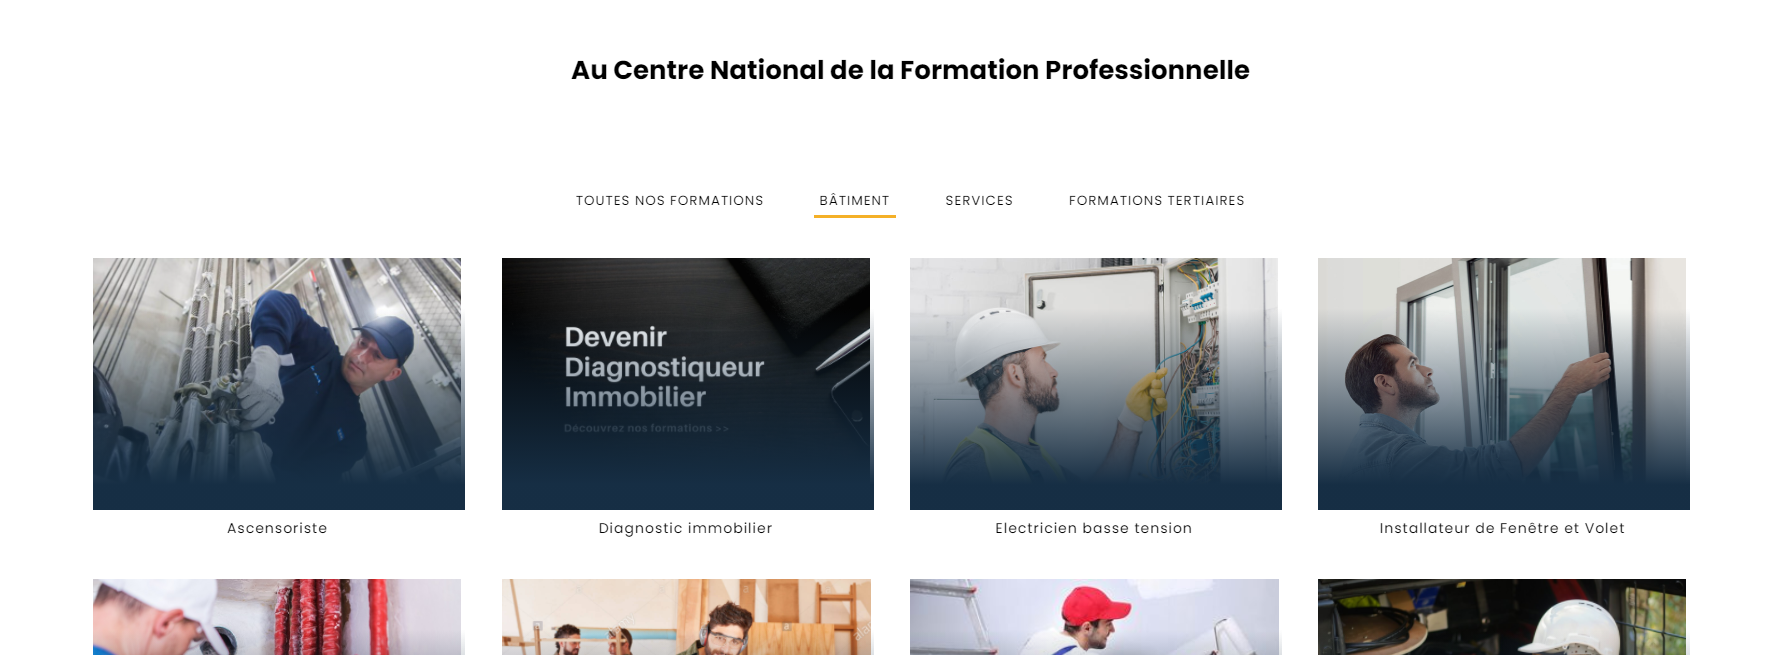Open the red pipes plumber thumbnail
The width and height of the screenshot is (1784, 655).
click(277, 617)
